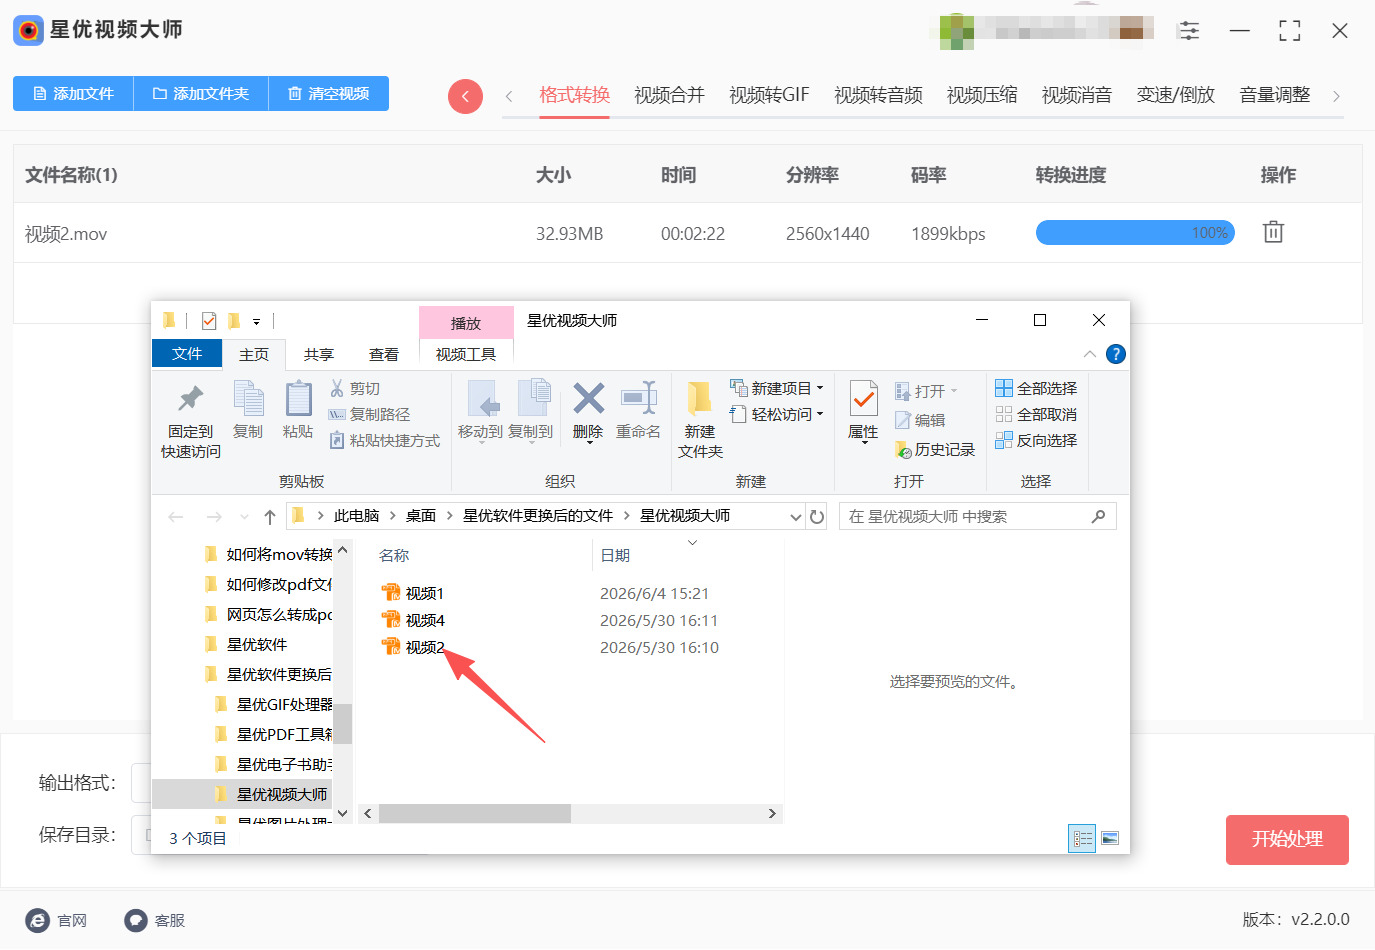Go up one folder level arrow

tap(270, 516)
